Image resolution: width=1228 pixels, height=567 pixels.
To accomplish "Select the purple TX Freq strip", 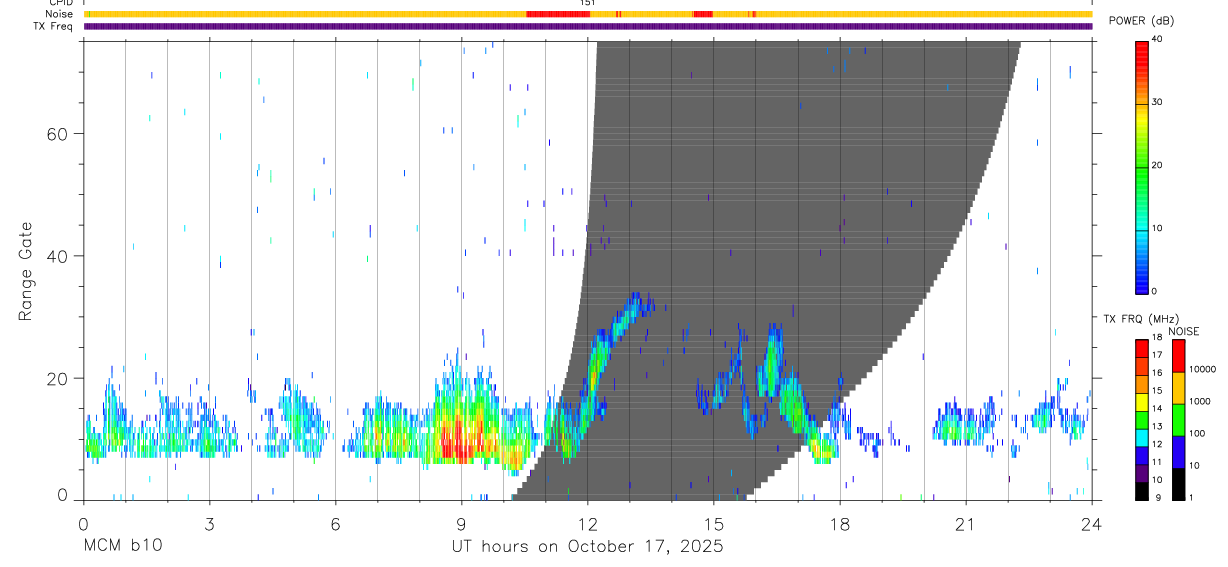I will tap(588, 26).
